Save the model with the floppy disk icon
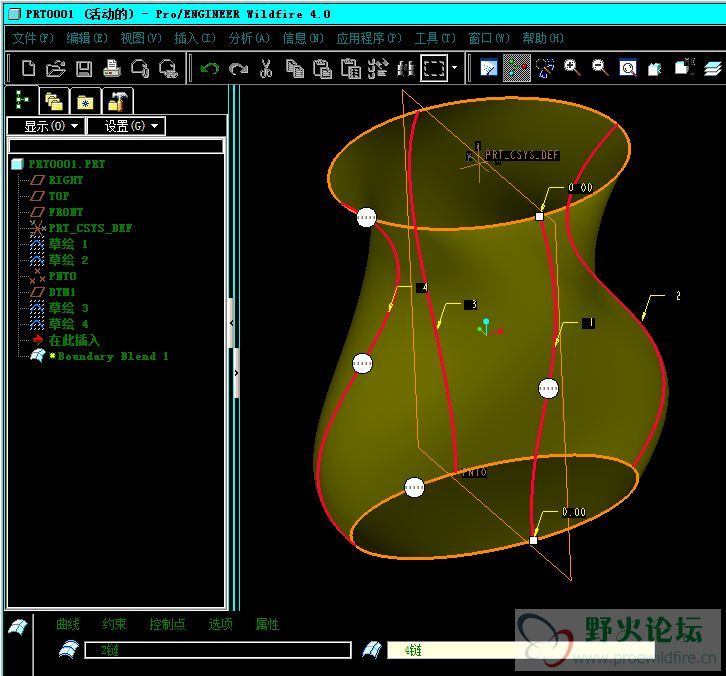 point(84,69)
